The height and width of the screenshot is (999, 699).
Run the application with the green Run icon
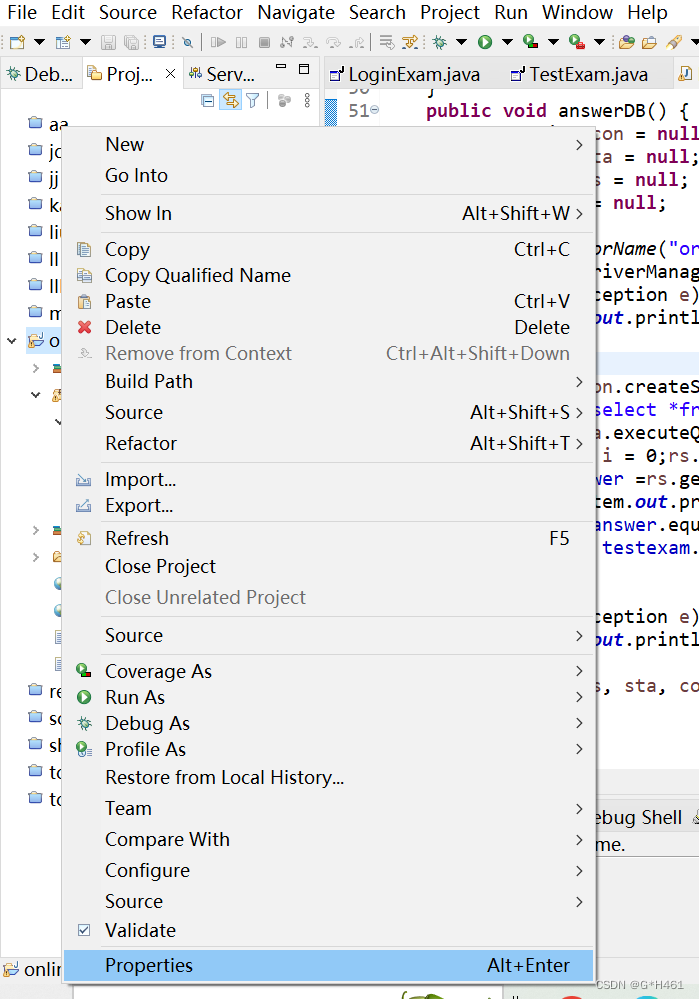pyautogui.click(x=485, y=41)
